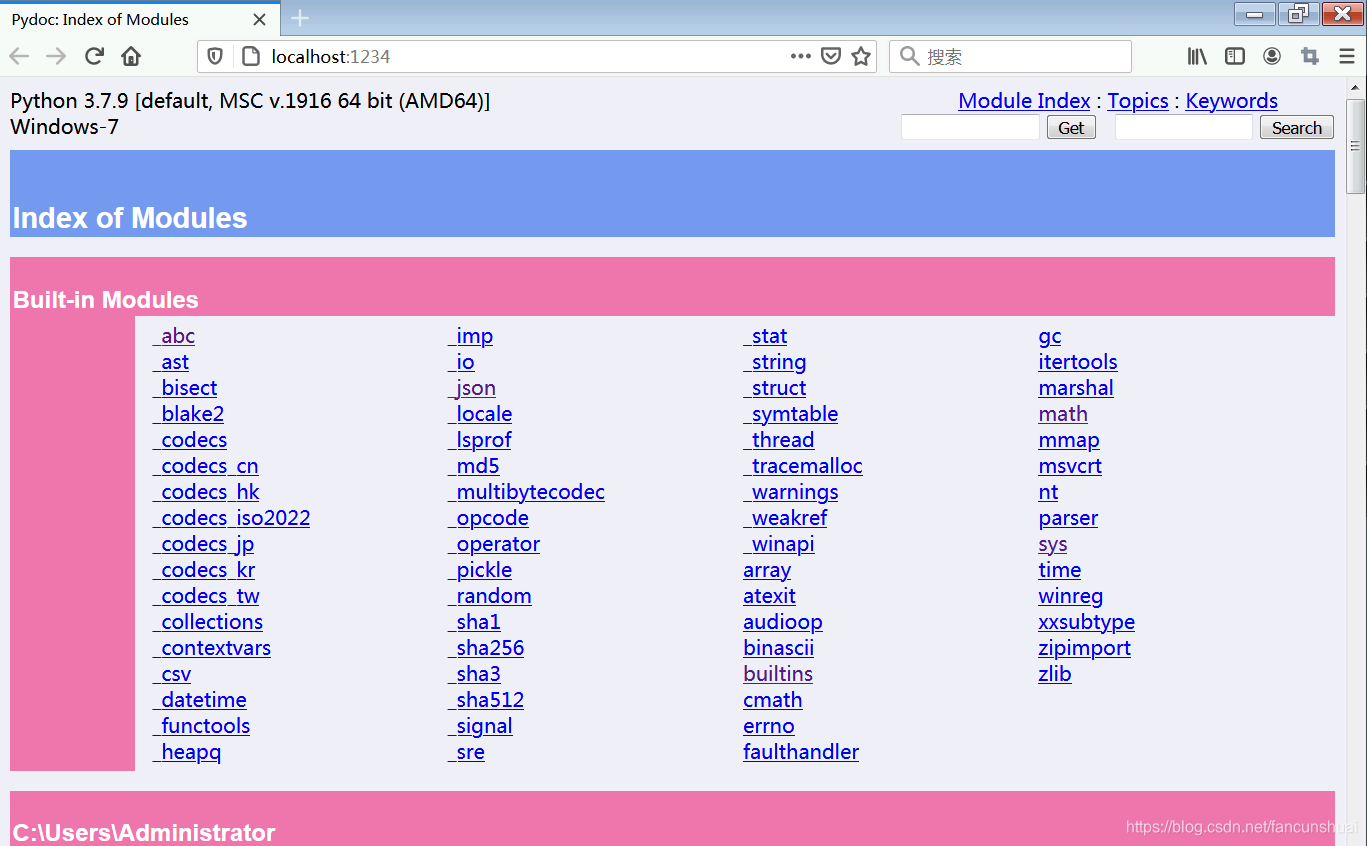Reload the current page
Image resolution: width=1367 pixels, height=846 pixels.
(x=94, y=57)
